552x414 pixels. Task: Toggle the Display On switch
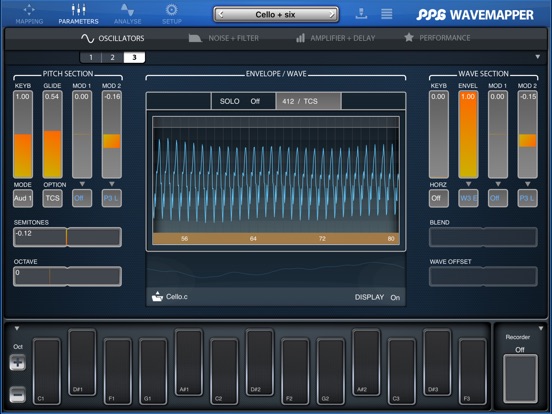point(377,297)
